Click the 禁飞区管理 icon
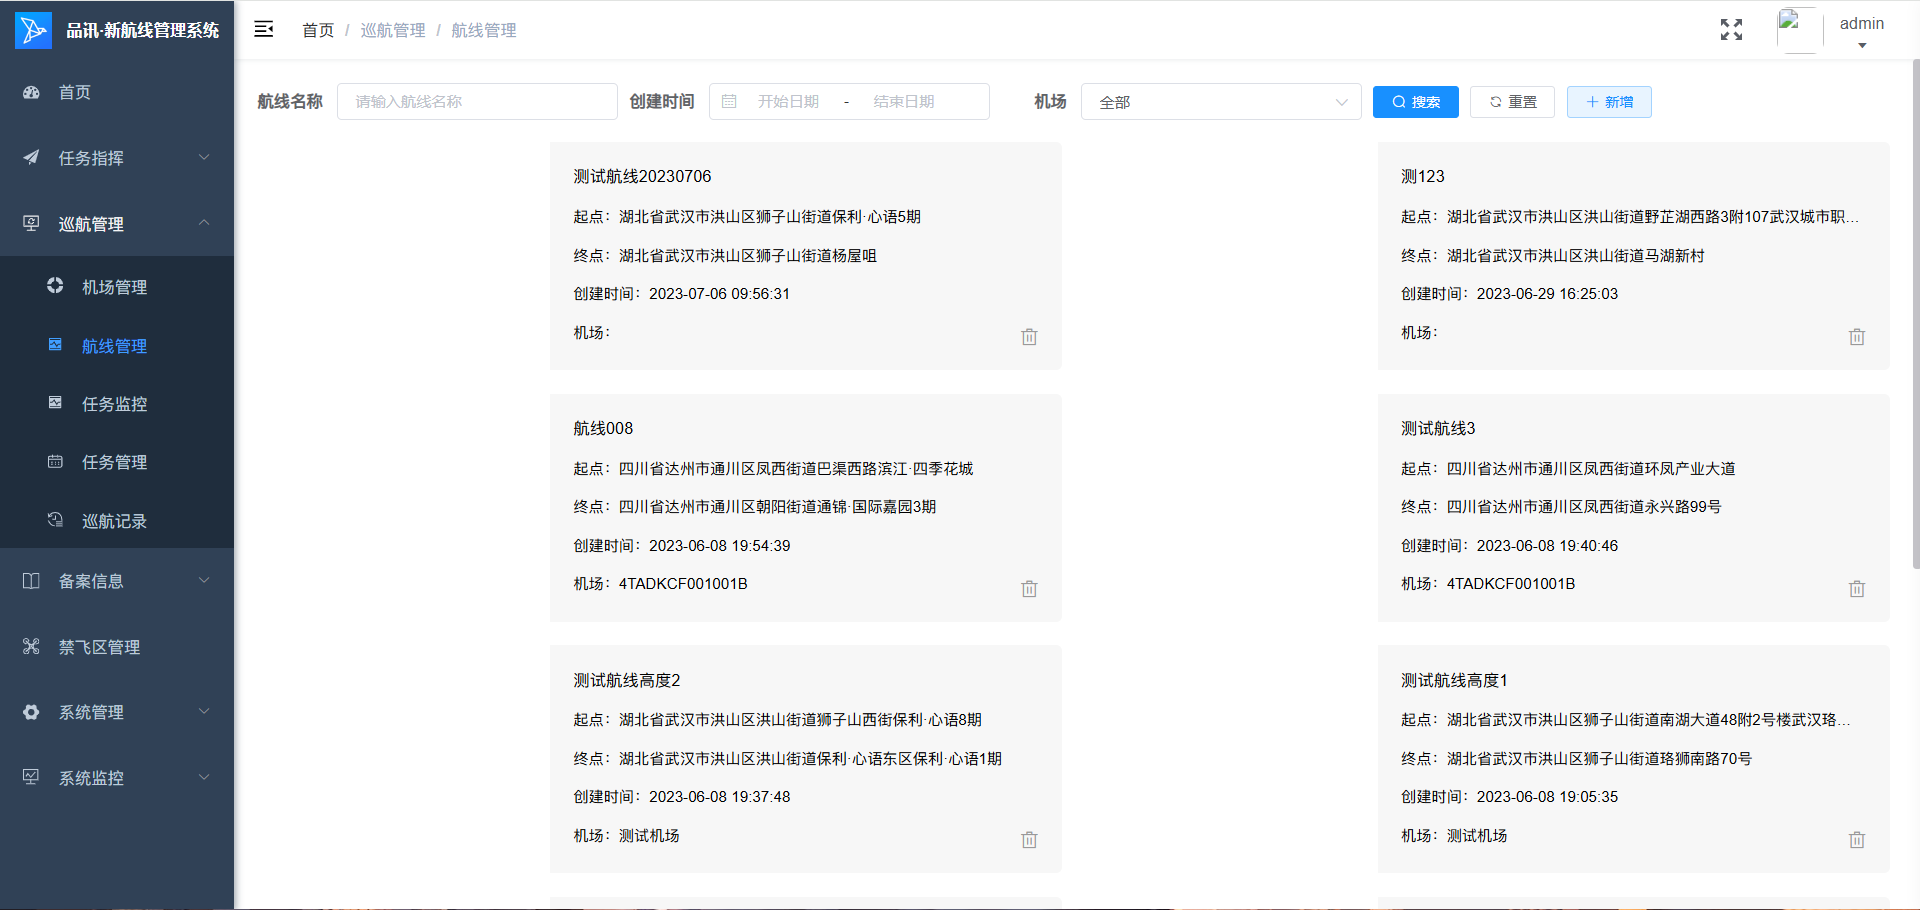 click(31, 646)
